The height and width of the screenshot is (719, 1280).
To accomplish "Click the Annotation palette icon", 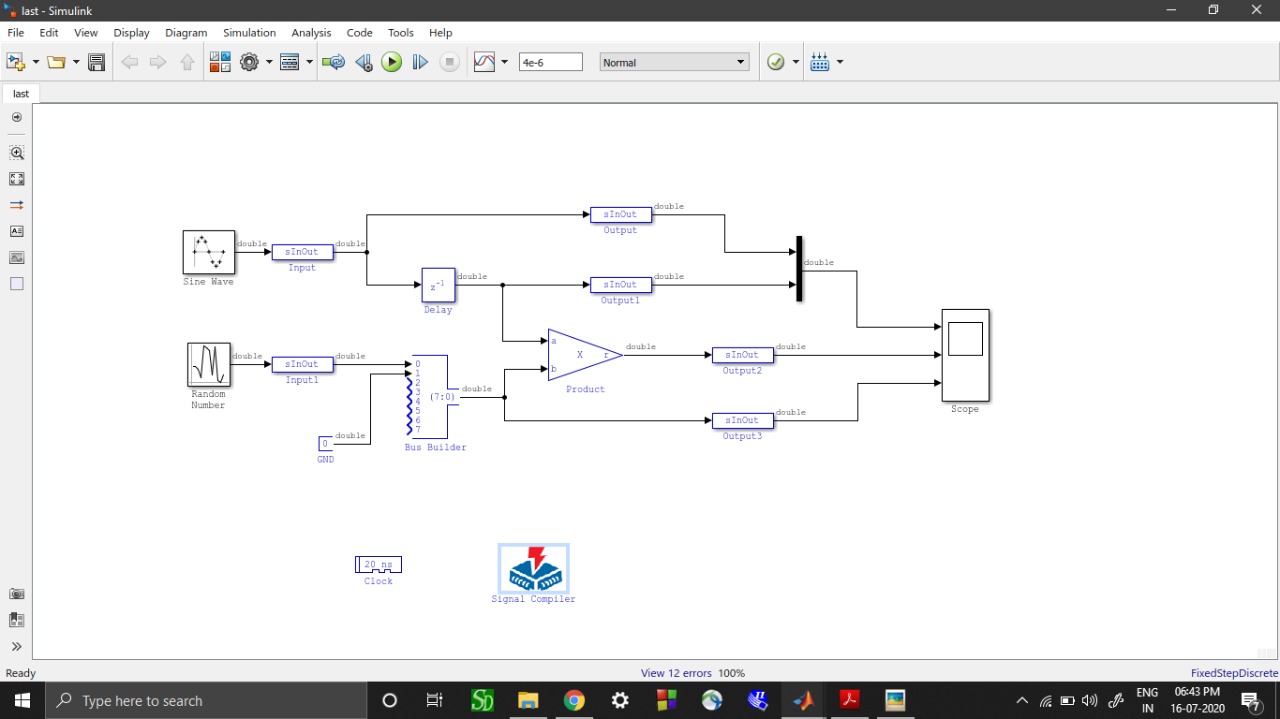I will coord(17,231).
